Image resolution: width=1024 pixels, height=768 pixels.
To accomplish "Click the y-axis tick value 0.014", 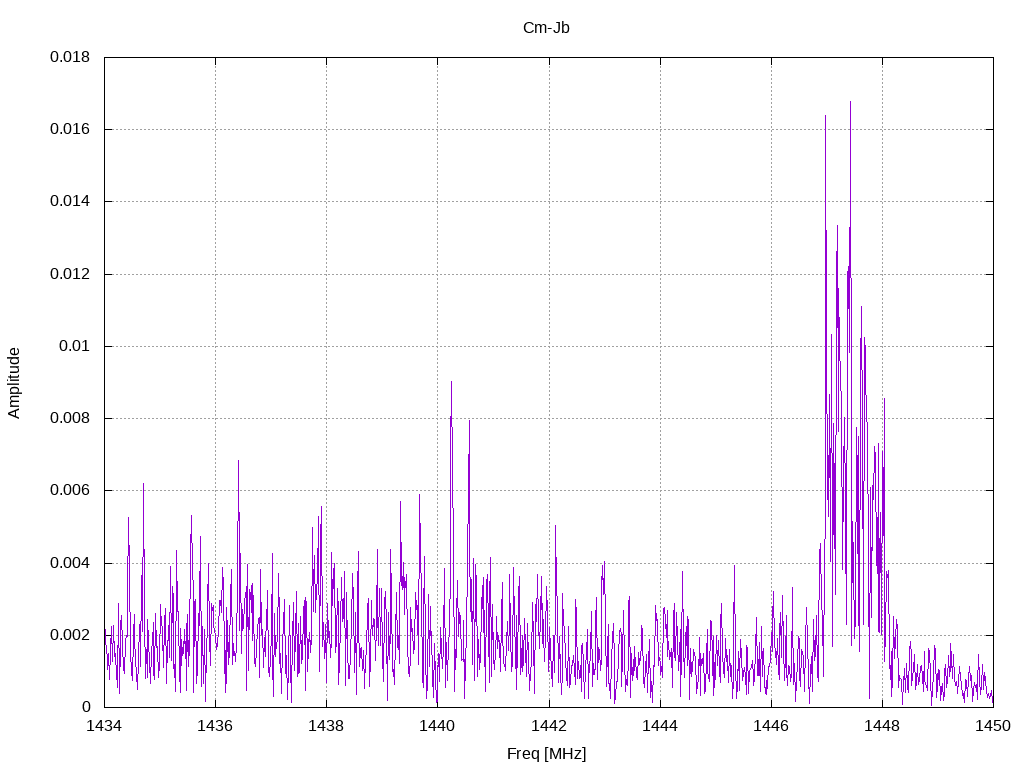I will click(70, 201).
